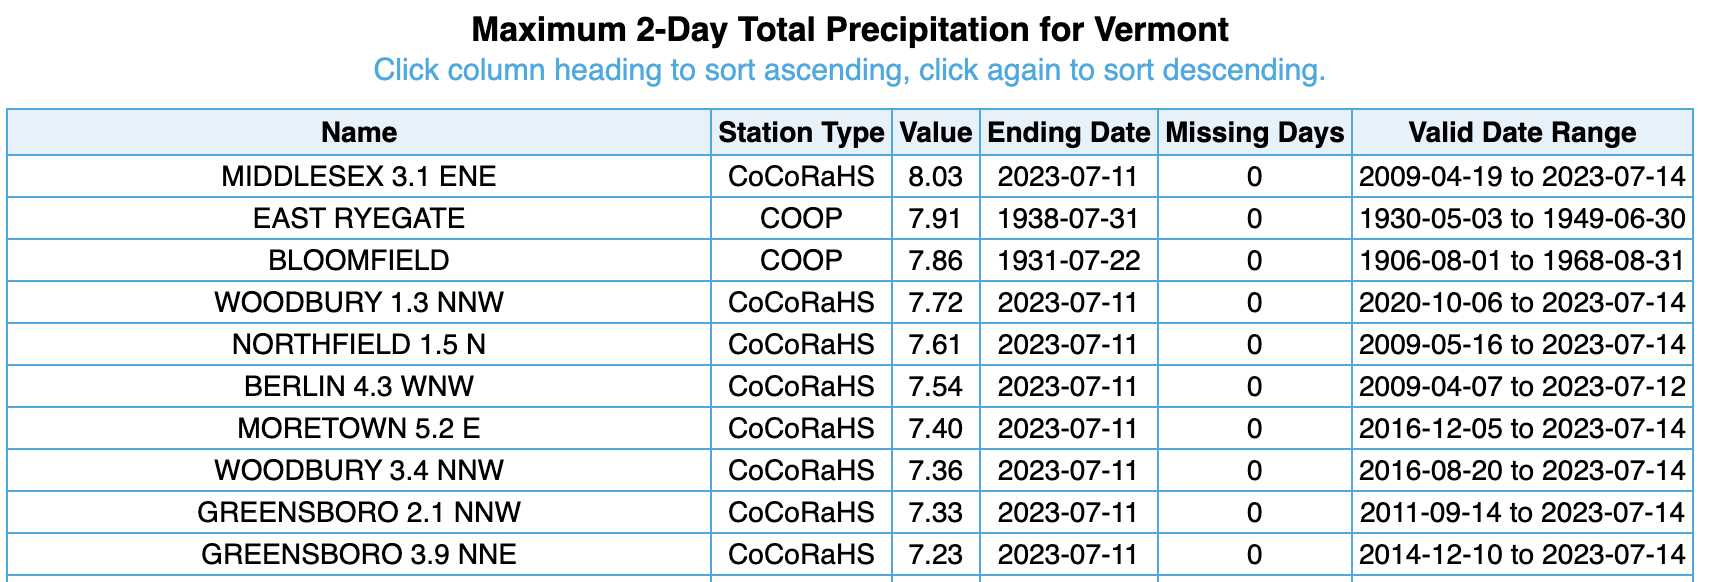Select the 1938-07-31 ending date cell

tap(1068, 219)
